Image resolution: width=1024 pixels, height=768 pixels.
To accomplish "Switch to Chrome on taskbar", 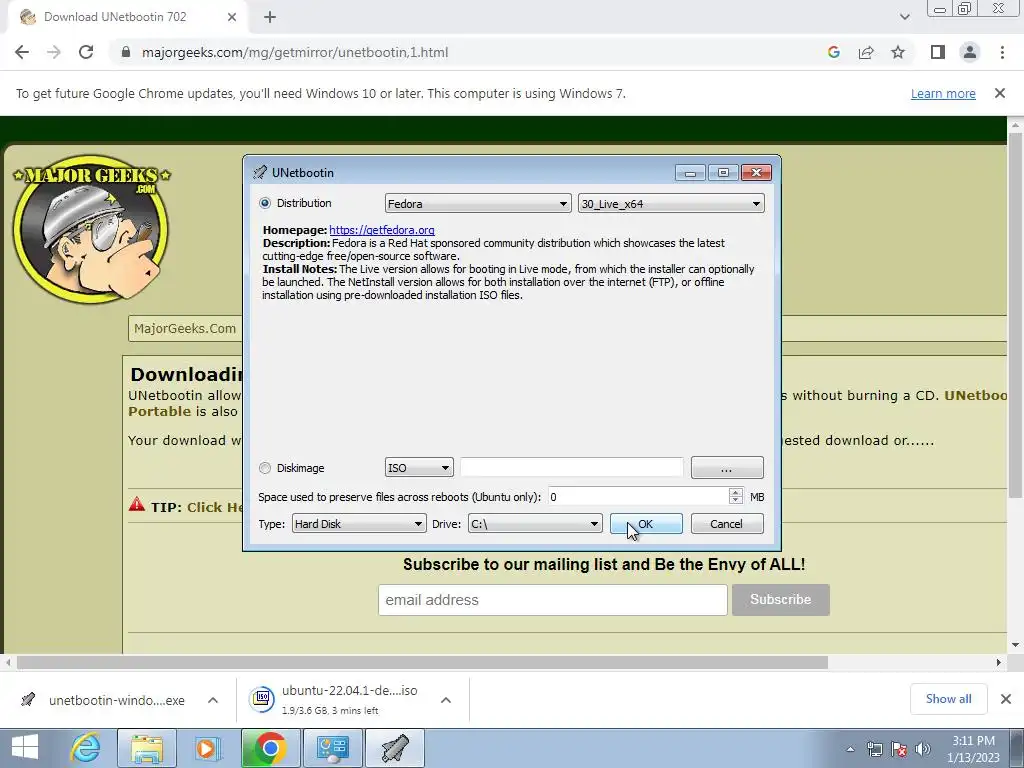I will (x=270, y=748).
